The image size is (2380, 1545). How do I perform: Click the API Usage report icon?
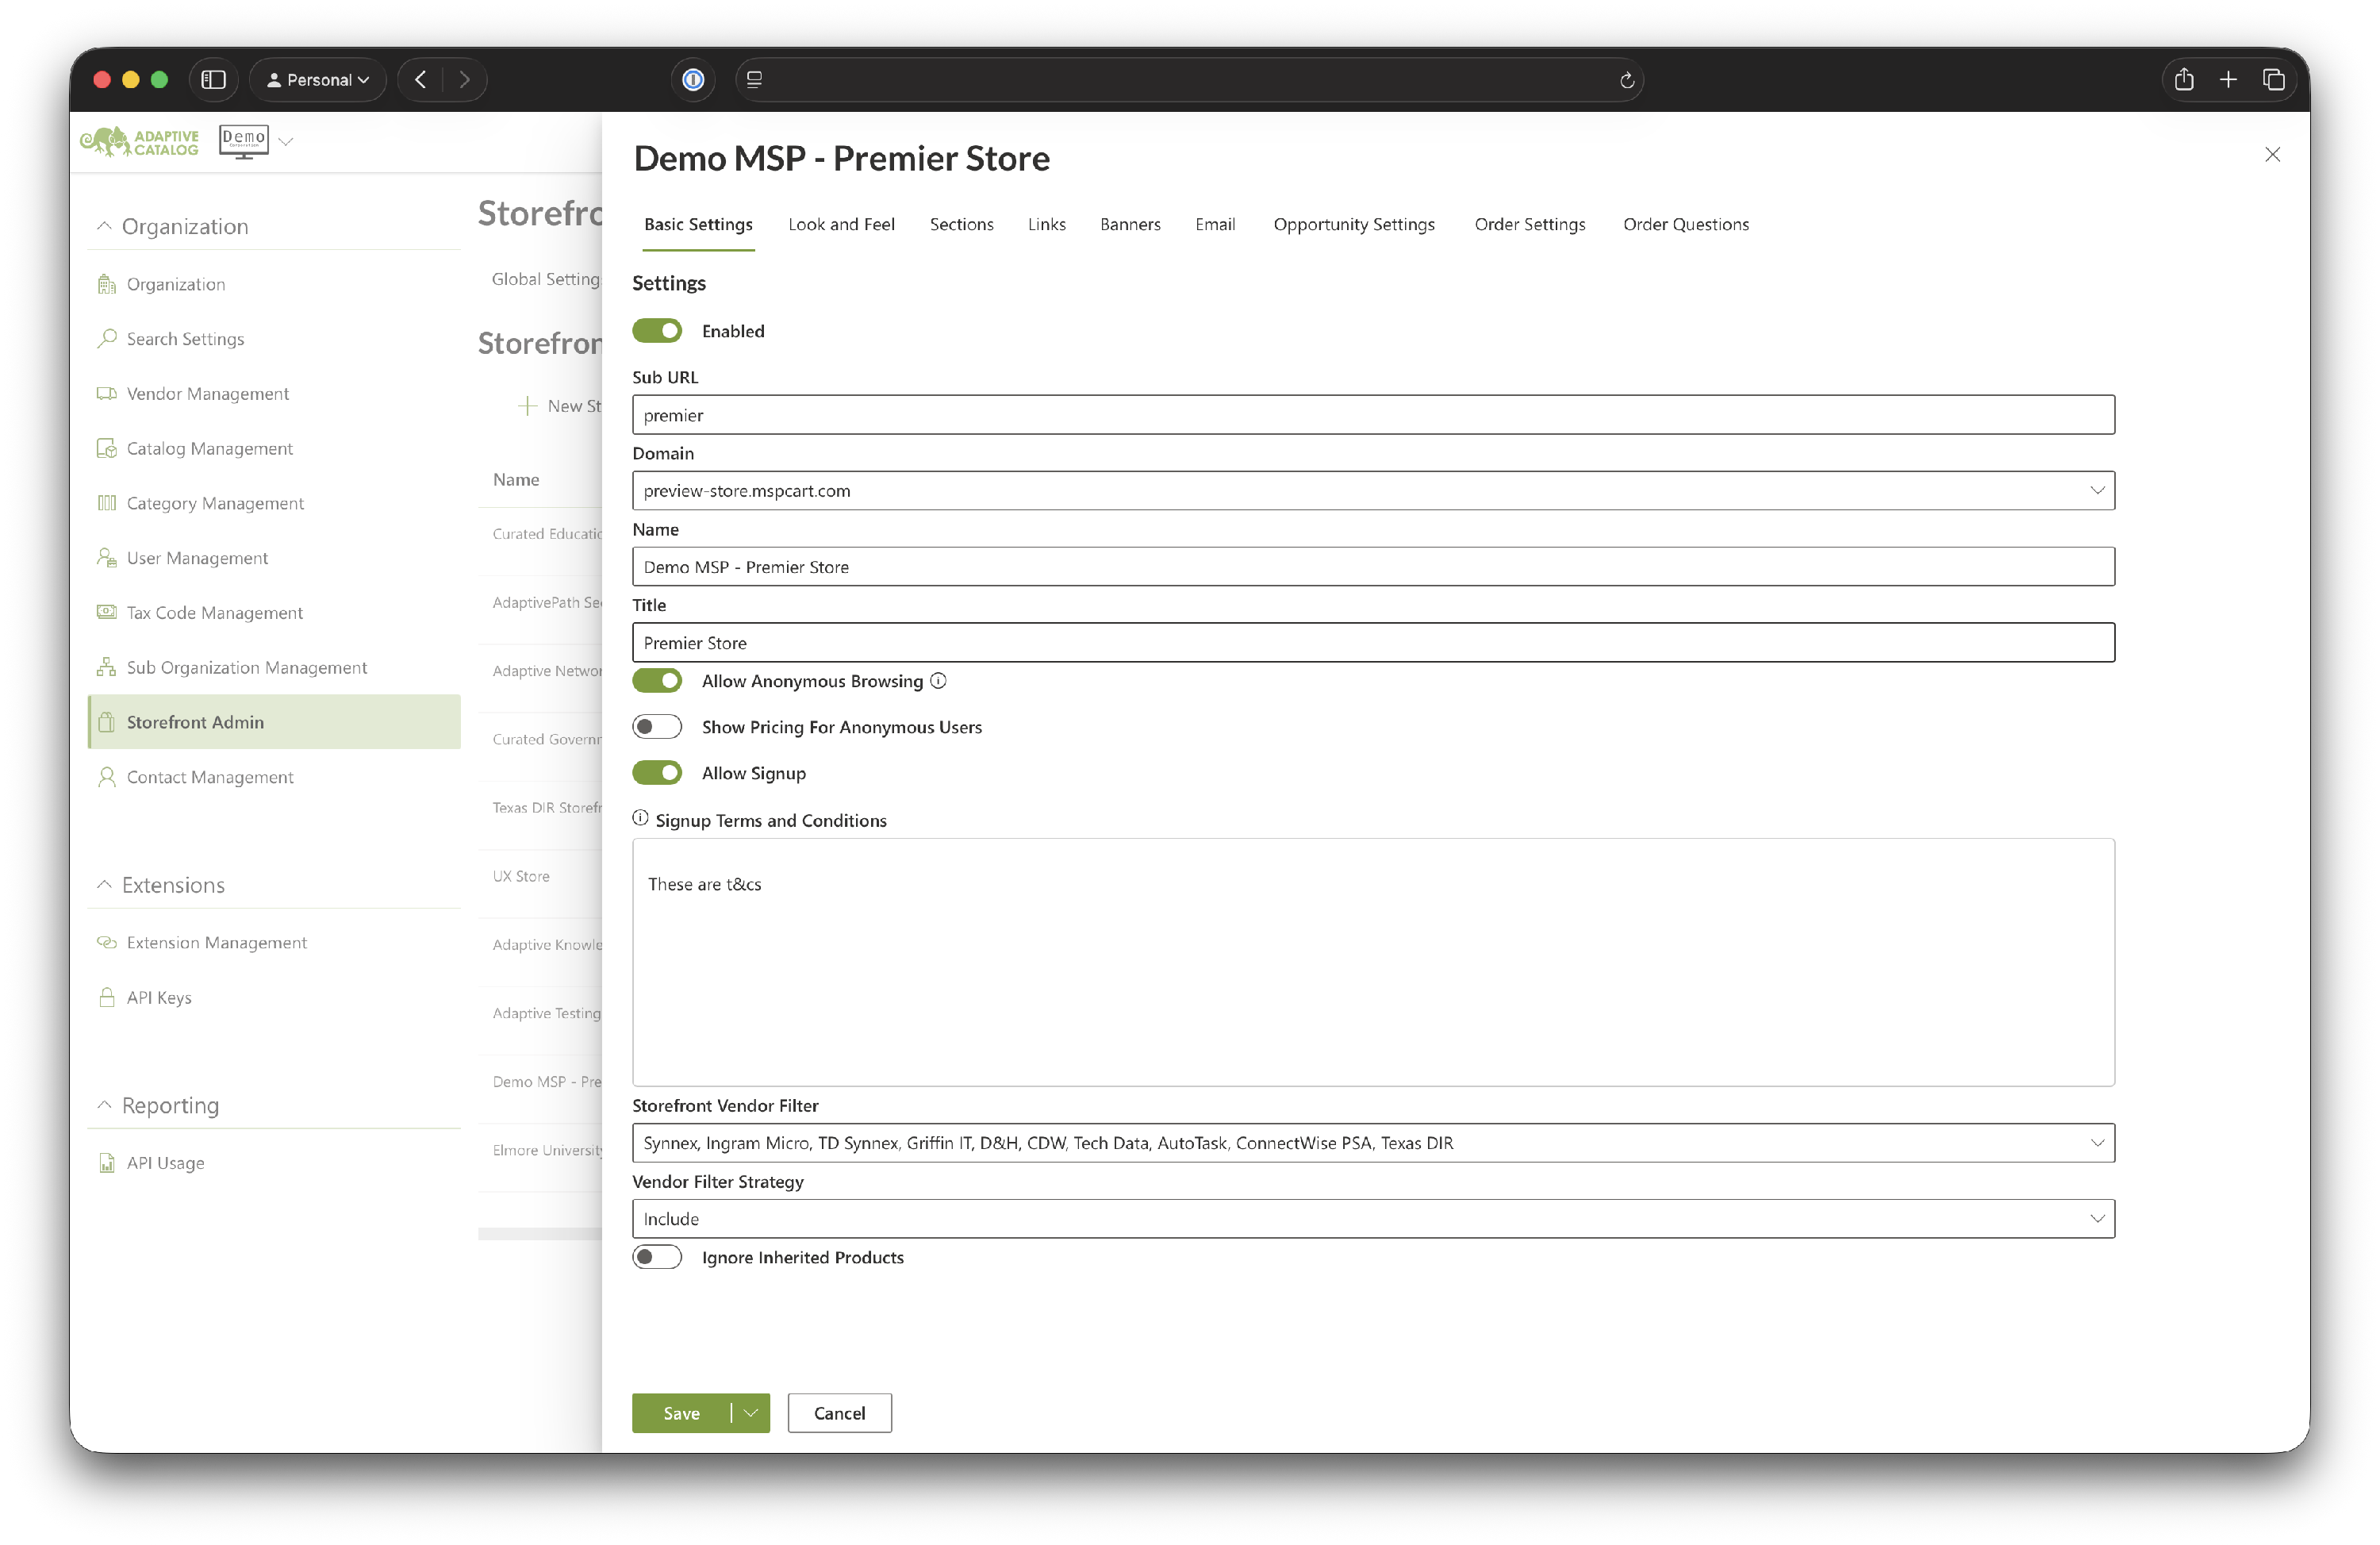(106, 1162)
